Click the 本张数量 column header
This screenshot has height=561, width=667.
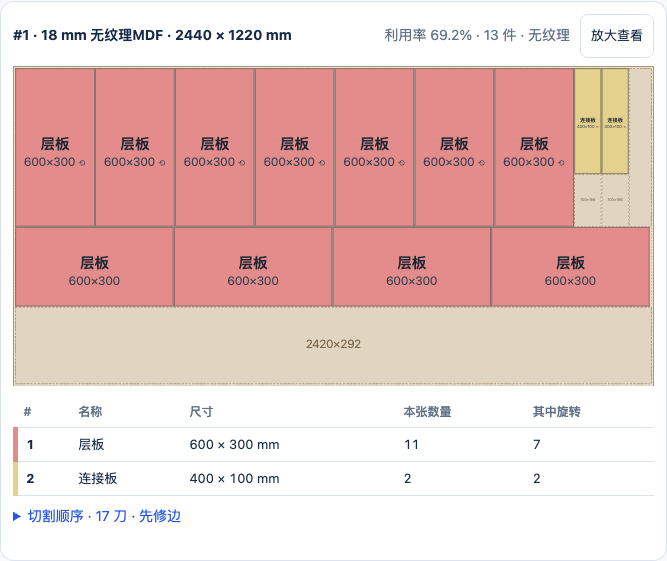tap(428, 412)
